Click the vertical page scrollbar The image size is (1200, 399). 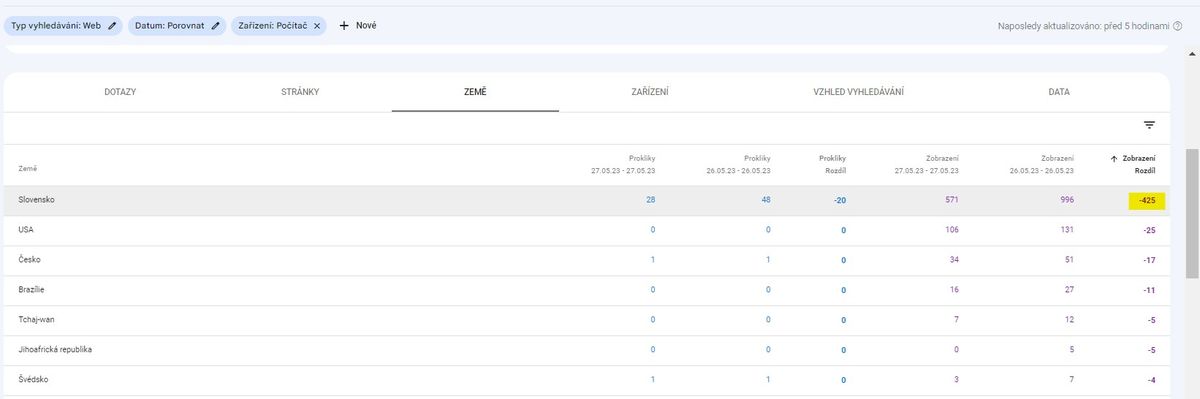1192,215
